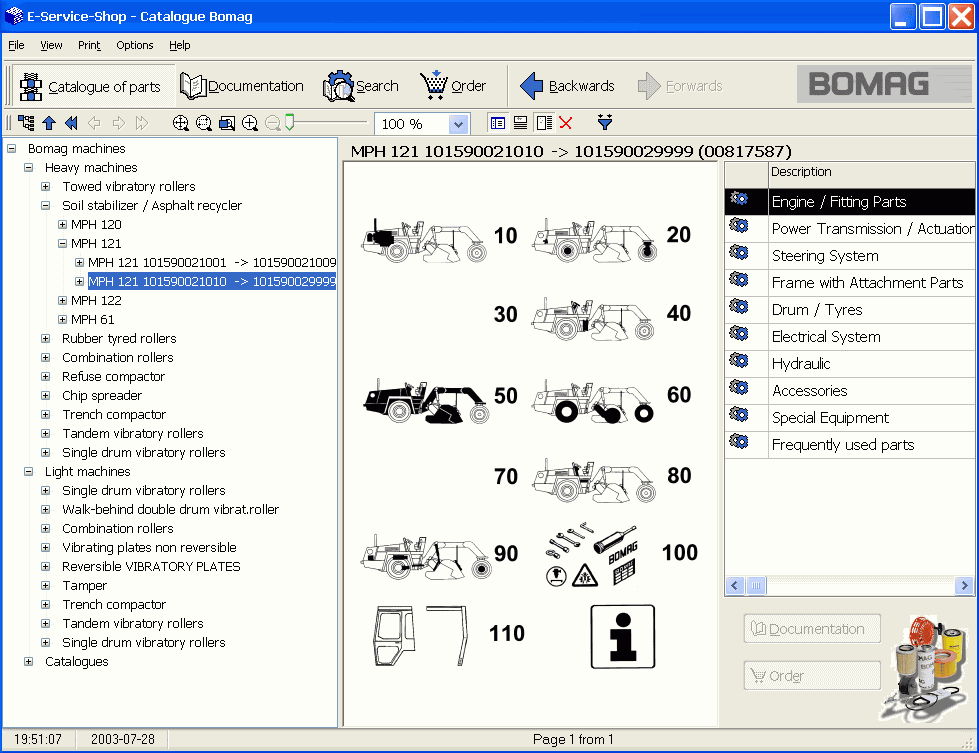The width and height of the screenshot is (979, 753).
Task: Click the information i icon
Action: [x=622, y=636]
